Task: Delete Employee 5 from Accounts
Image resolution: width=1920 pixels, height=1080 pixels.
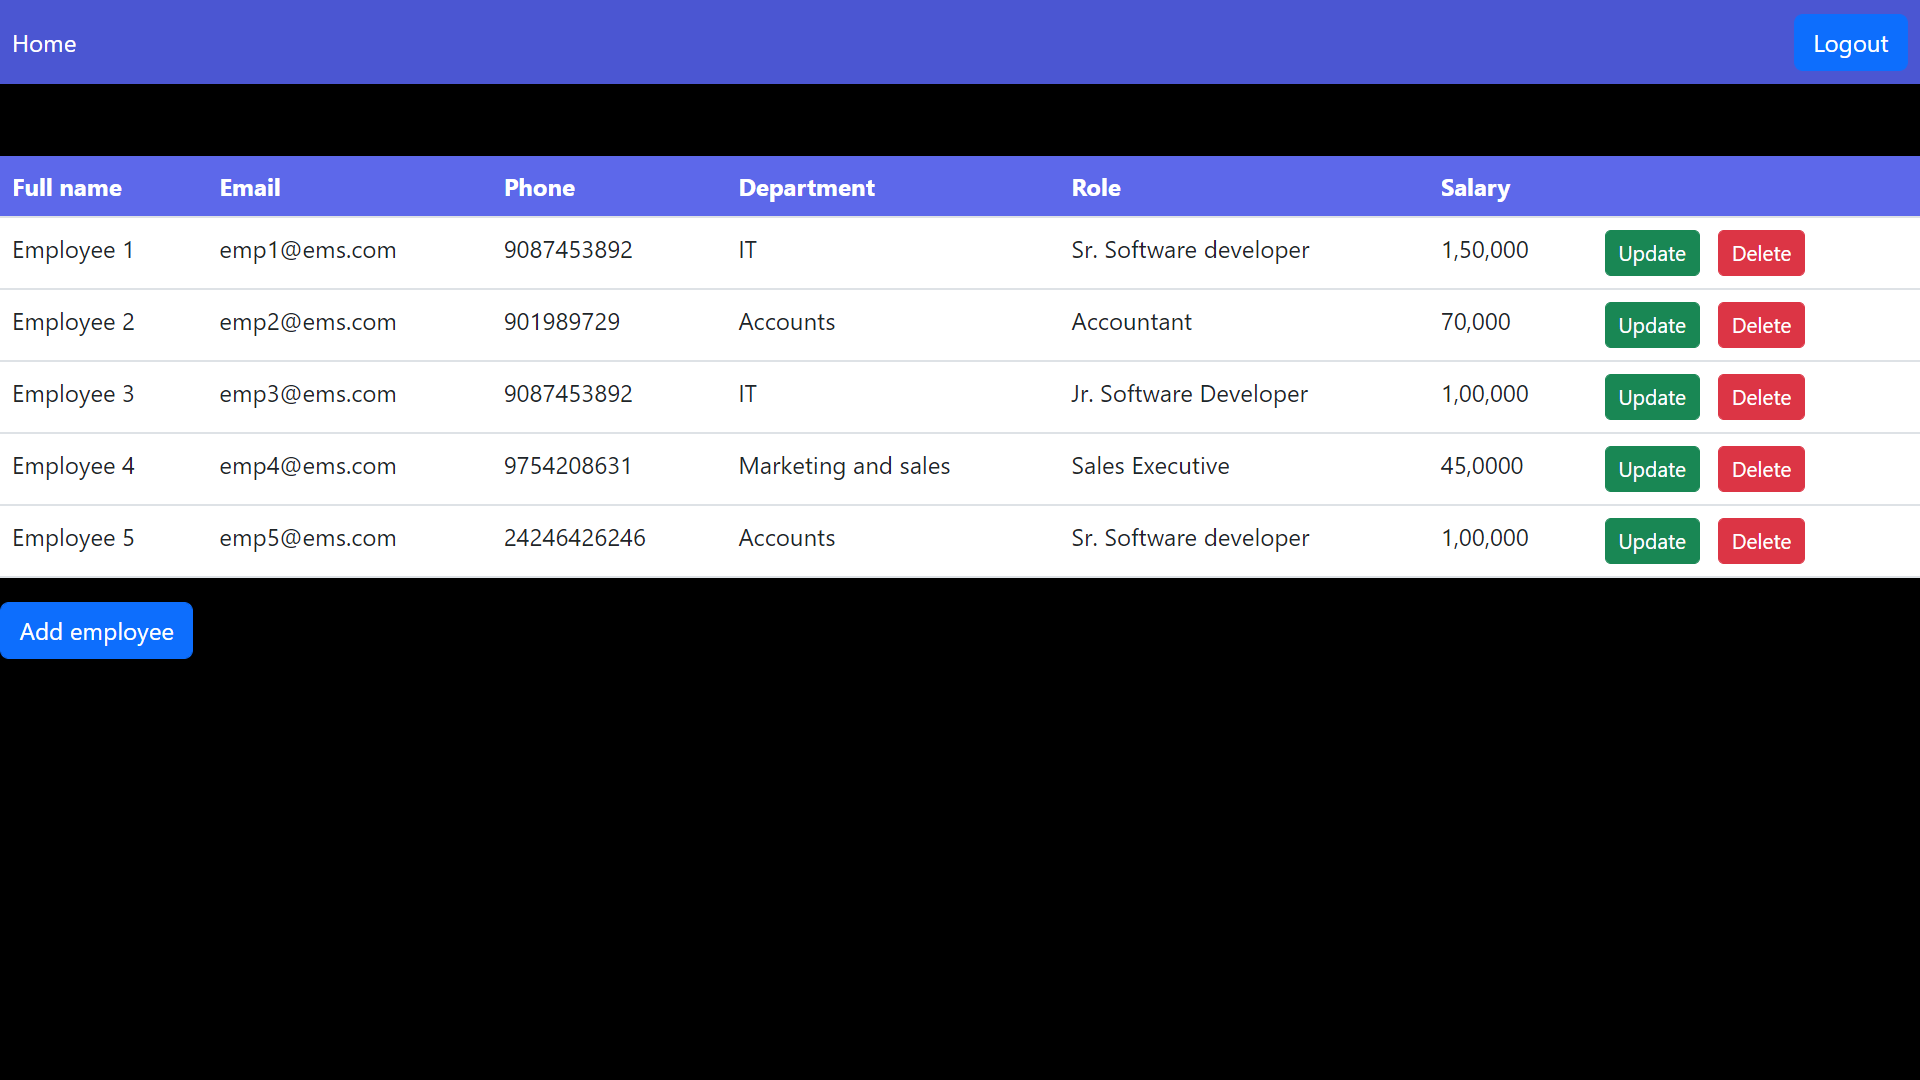Action: [1760, 541]
